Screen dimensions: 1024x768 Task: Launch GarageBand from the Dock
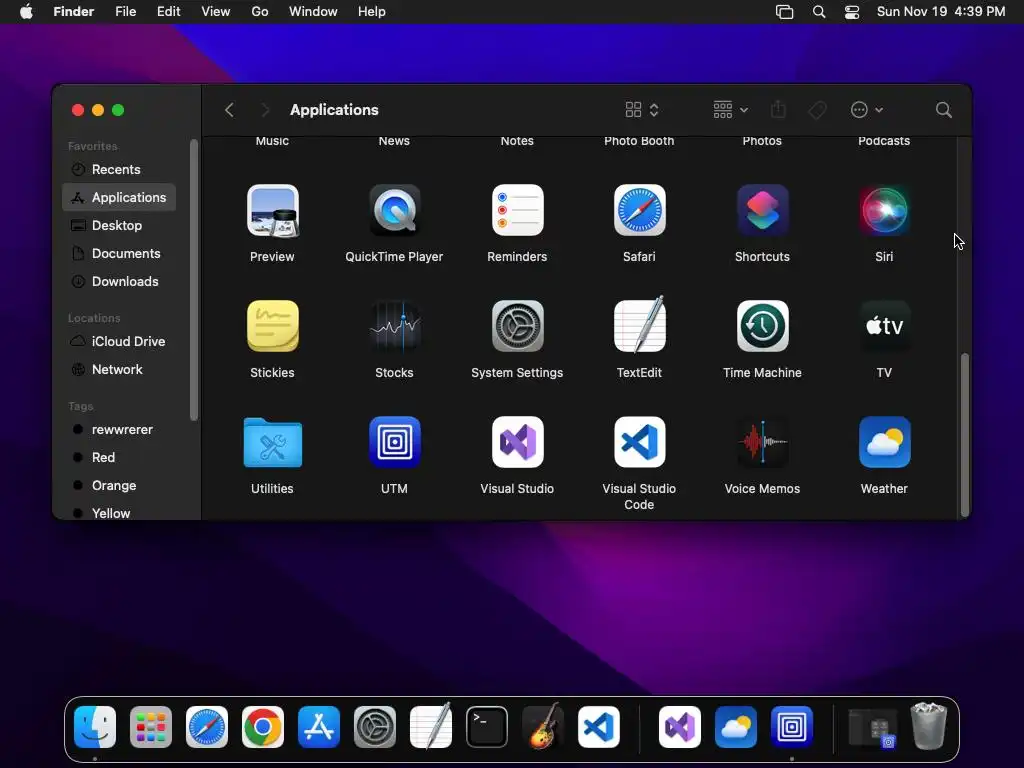tap(543, 727)
